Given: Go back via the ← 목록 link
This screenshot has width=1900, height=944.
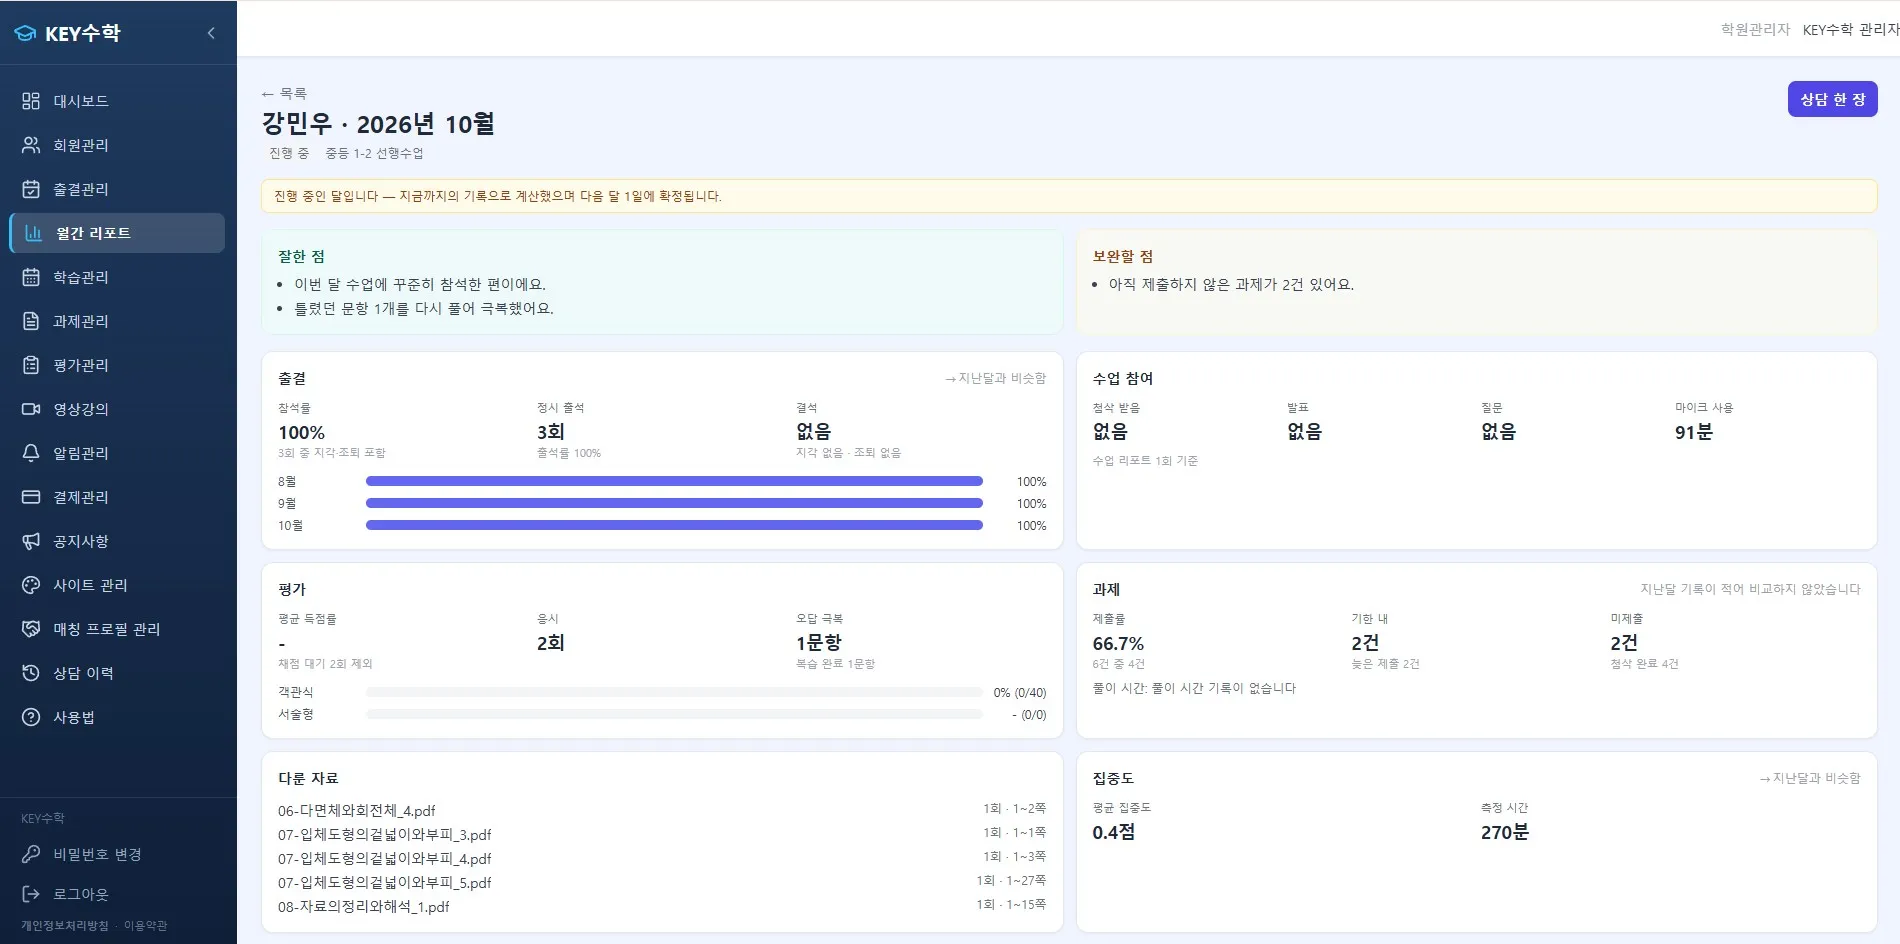Looking at the screenshot, I should (x=284, y=93).
